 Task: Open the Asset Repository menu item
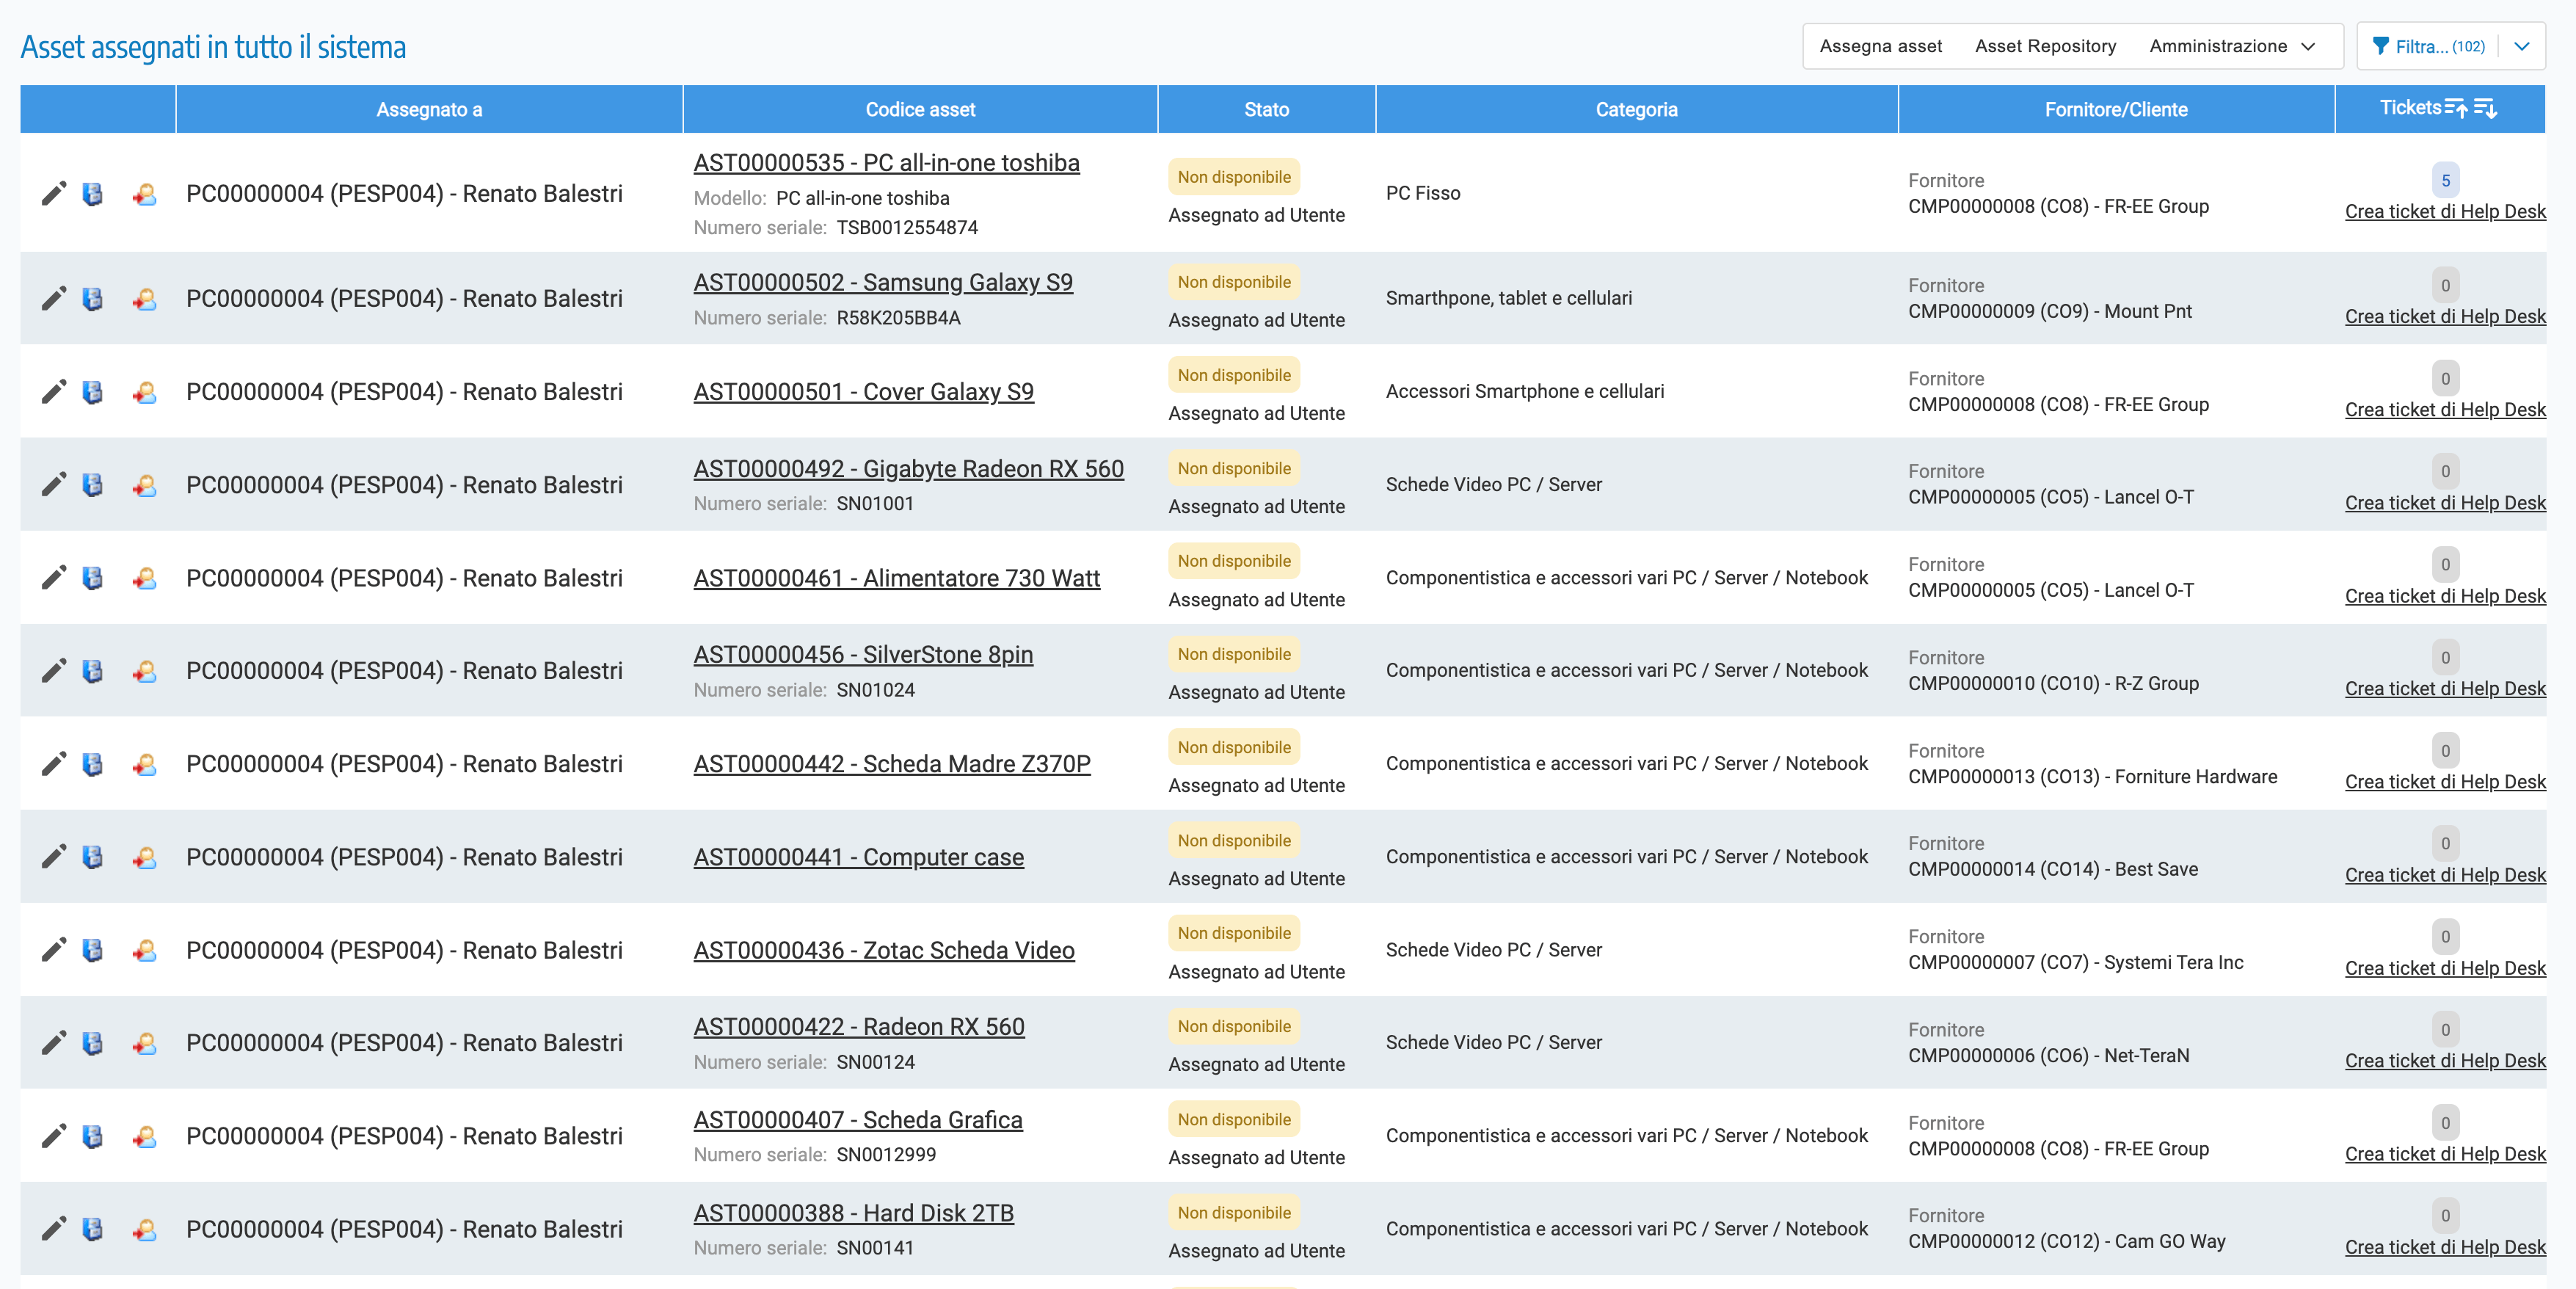[x=2045, y=46]
